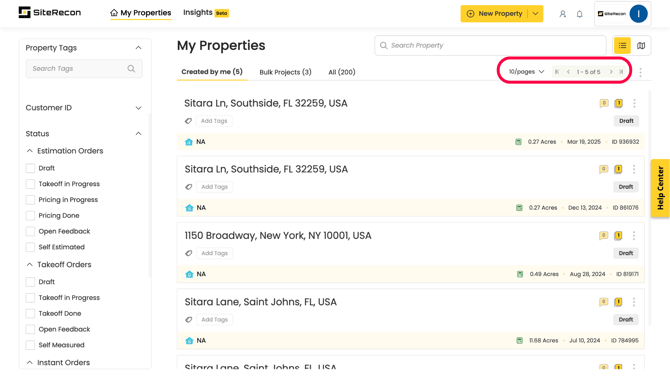Screen dimensions: 670x377
Task: Check Open Feedback under Estimation Orders
Action: pos(30,231)
